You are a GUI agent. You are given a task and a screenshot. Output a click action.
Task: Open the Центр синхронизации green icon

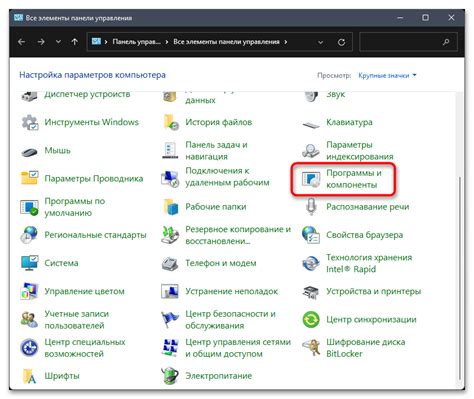pyautogui.click(x=311, y=319)
